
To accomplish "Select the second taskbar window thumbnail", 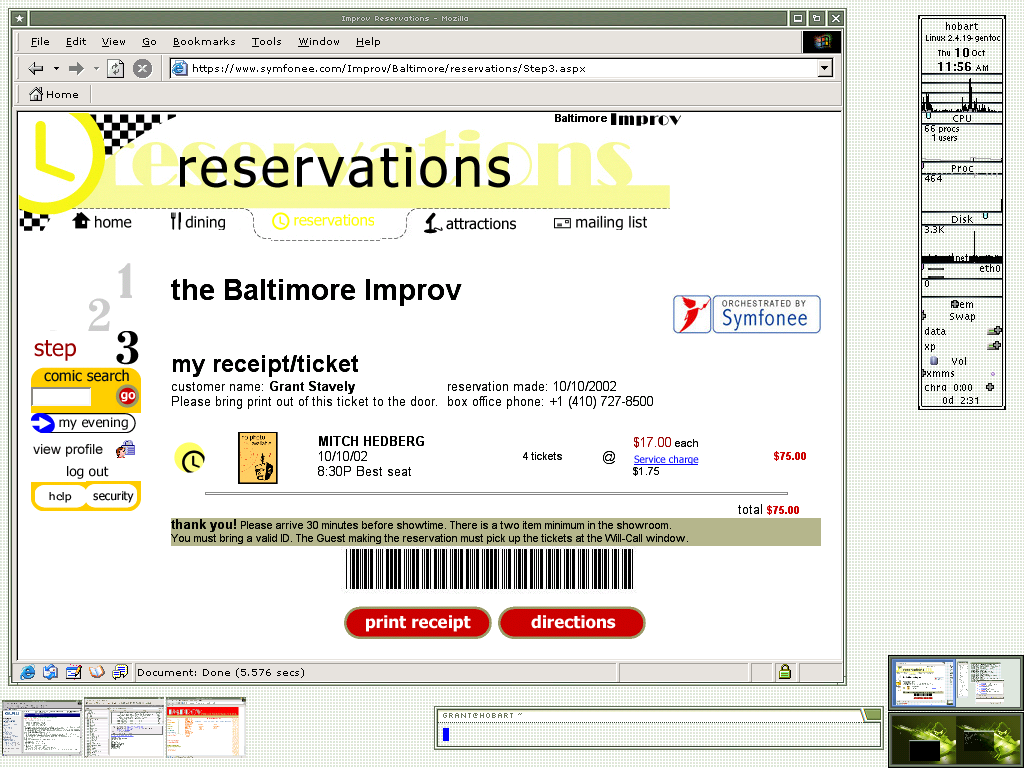I will point(124,728).
